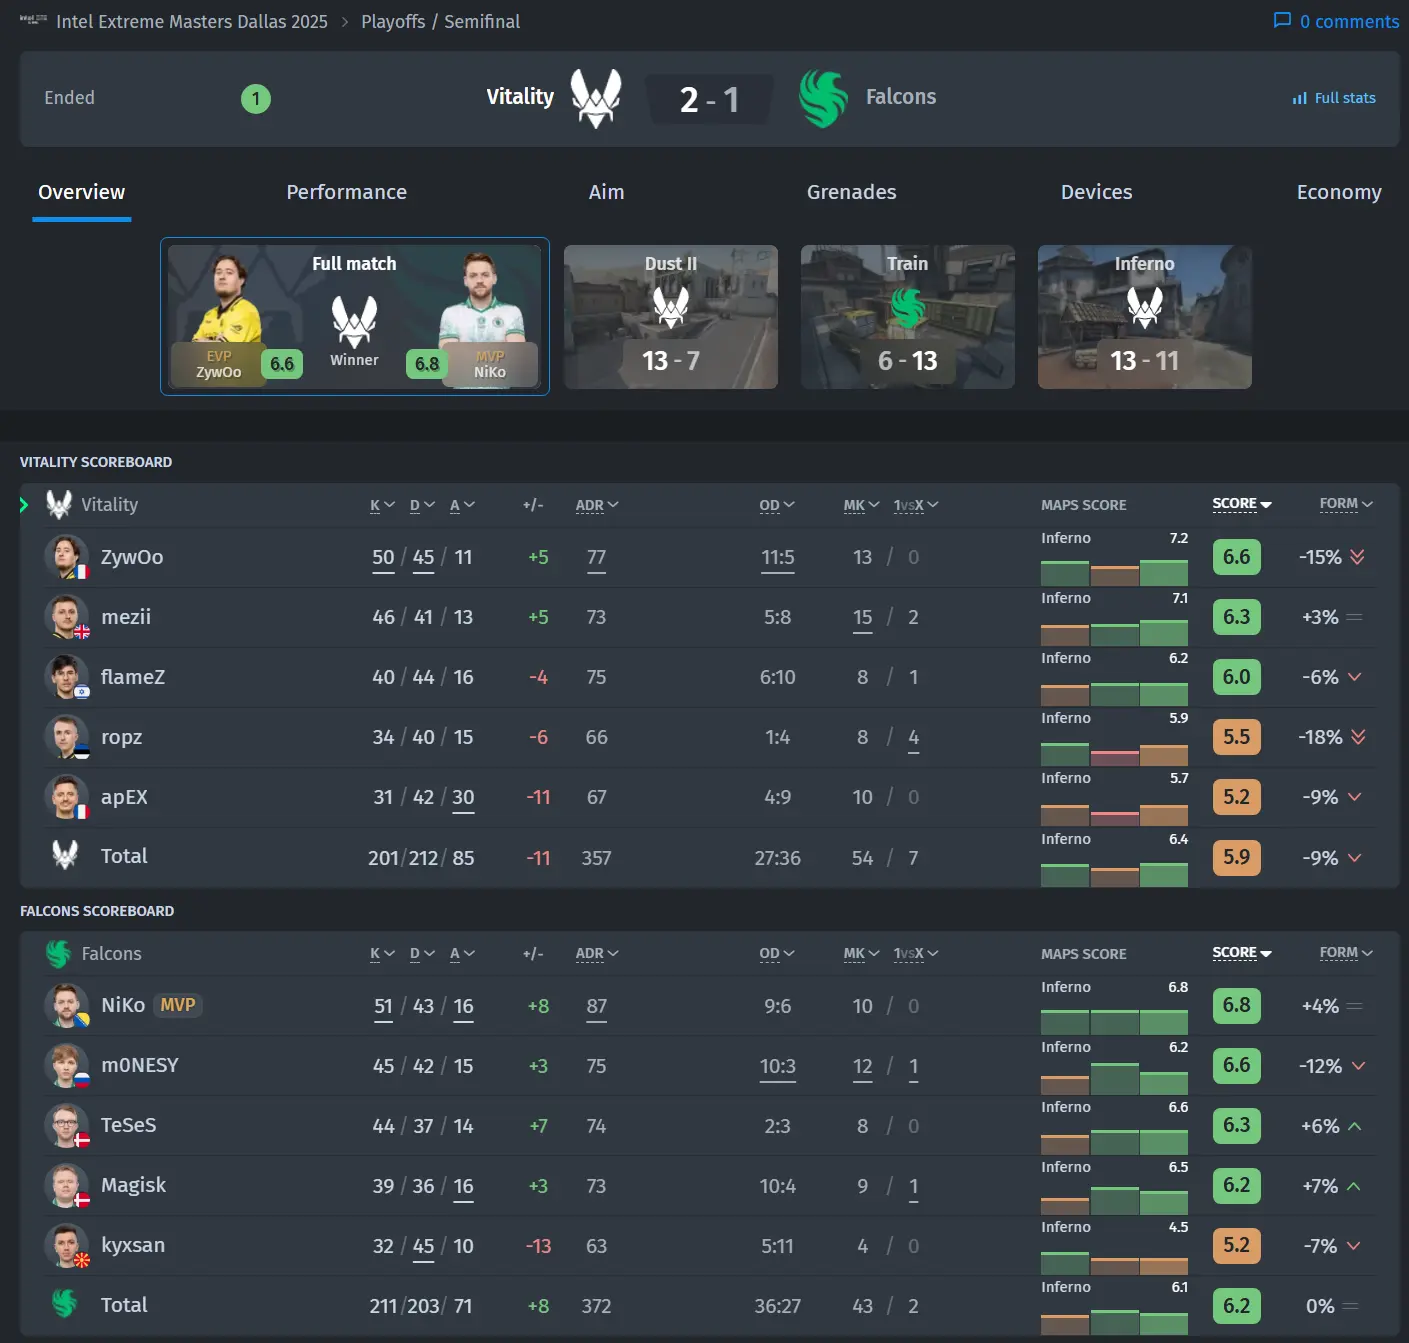Click Falcons logo in the Total row
The image size is (1409, 1343).
tap(65, 1304)
